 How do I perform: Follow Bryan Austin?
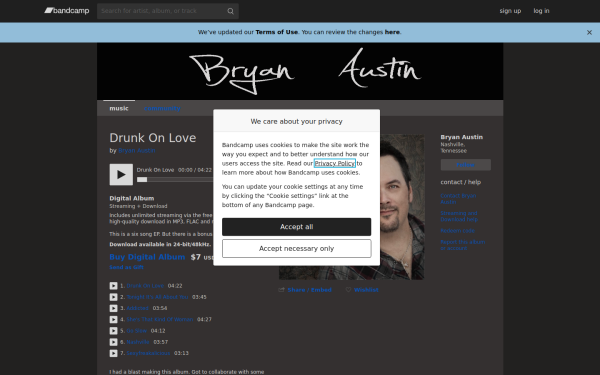[x=466, y=165]
